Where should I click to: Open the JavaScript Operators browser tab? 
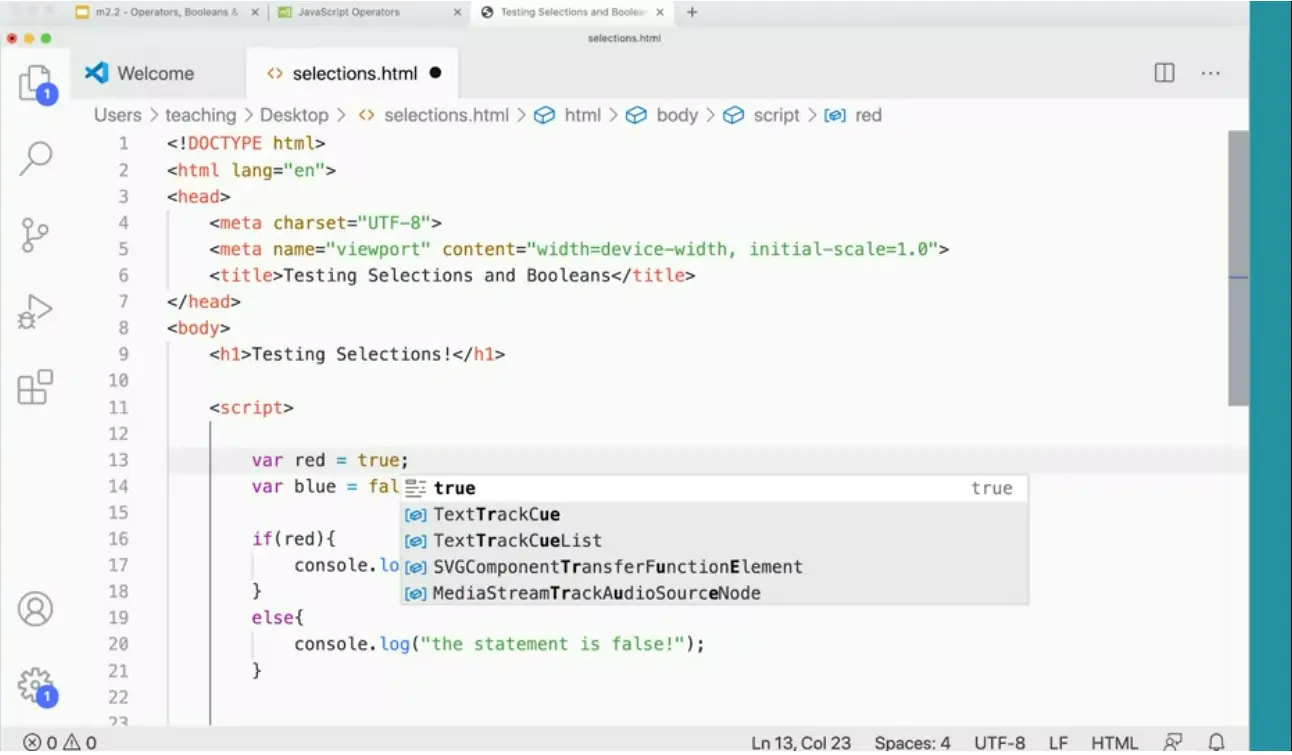(349, 12)
